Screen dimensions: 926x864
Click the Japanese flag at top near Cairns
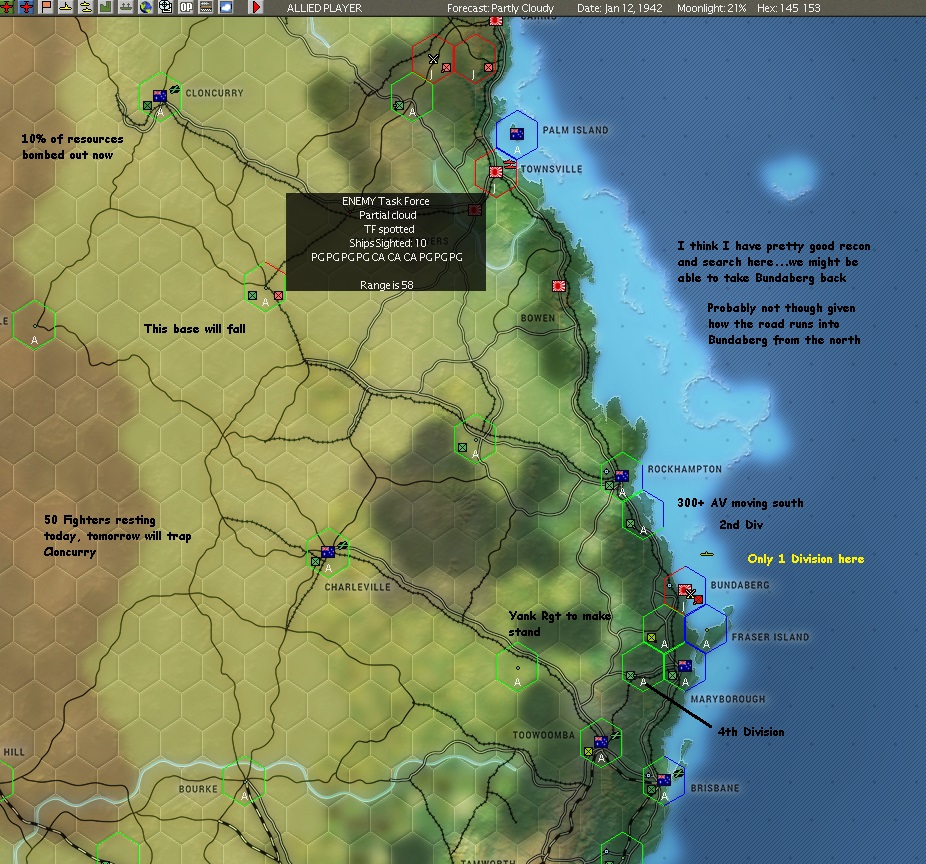496,21
